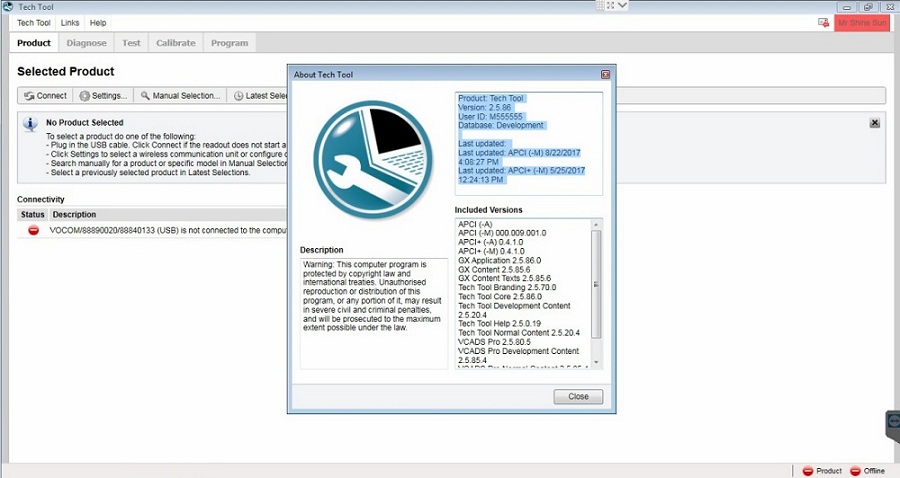Open the Help menu
This screenshot has width=900, height=478.
point(98,22)
